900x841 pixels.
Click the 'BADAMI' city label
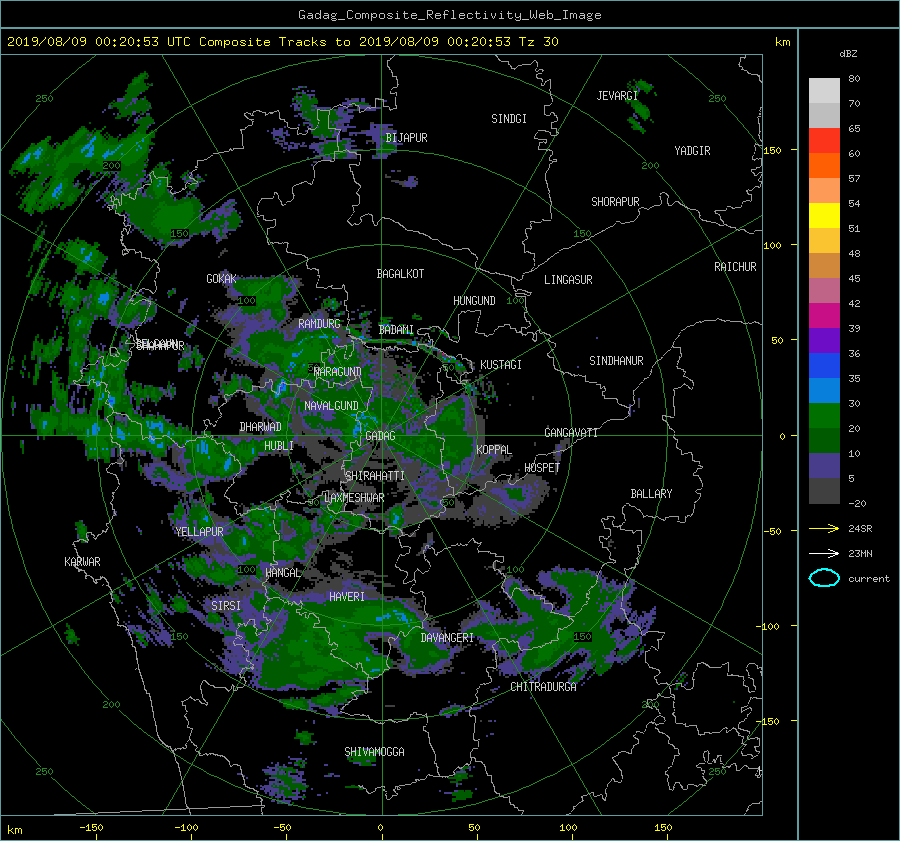396,330
